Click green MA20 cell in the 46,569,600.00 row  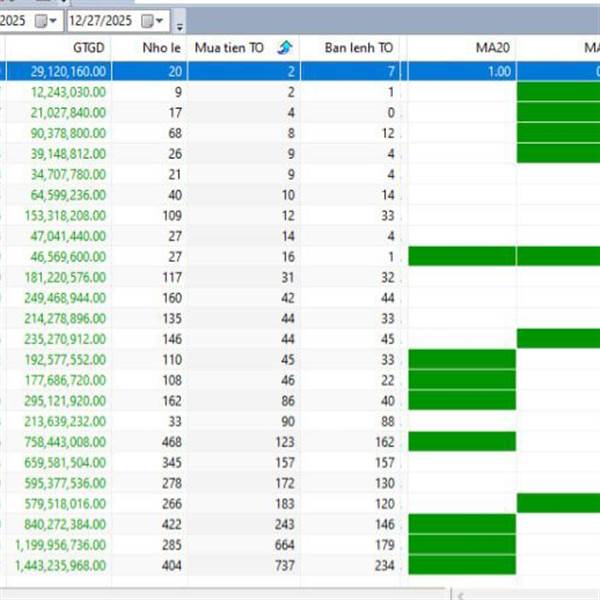click(x=462, y=256)
